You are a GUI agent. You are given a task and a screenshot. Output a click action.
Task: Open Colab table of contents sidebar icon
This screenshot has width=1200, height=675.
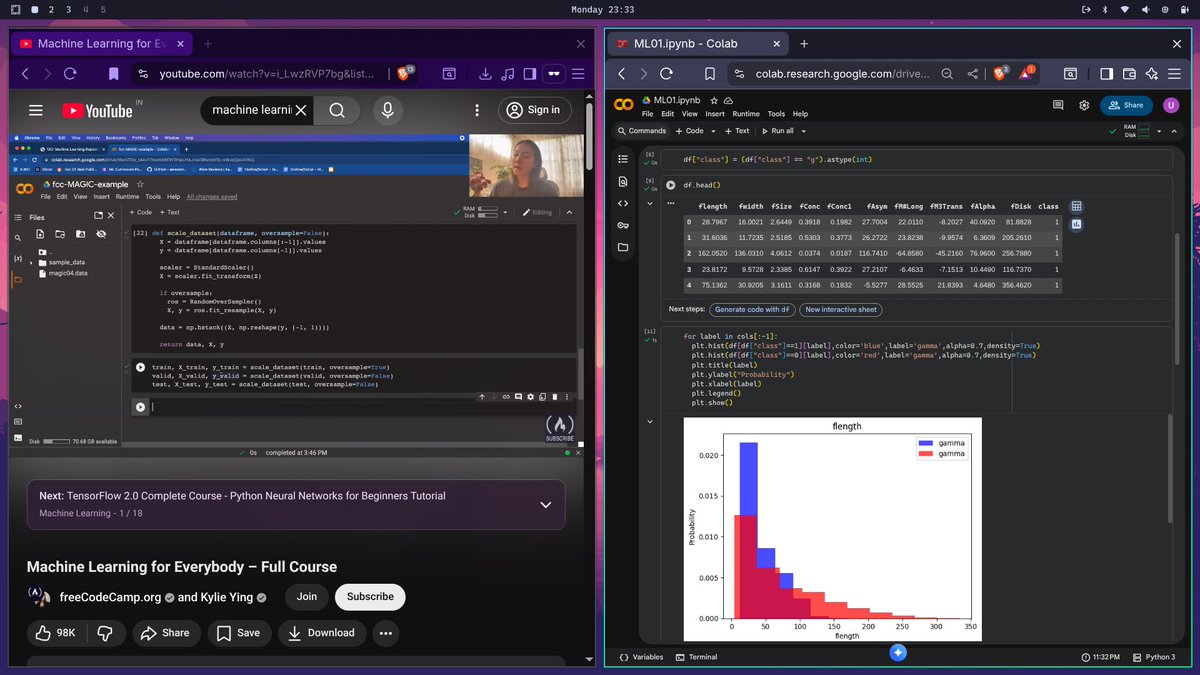point(623,160)
